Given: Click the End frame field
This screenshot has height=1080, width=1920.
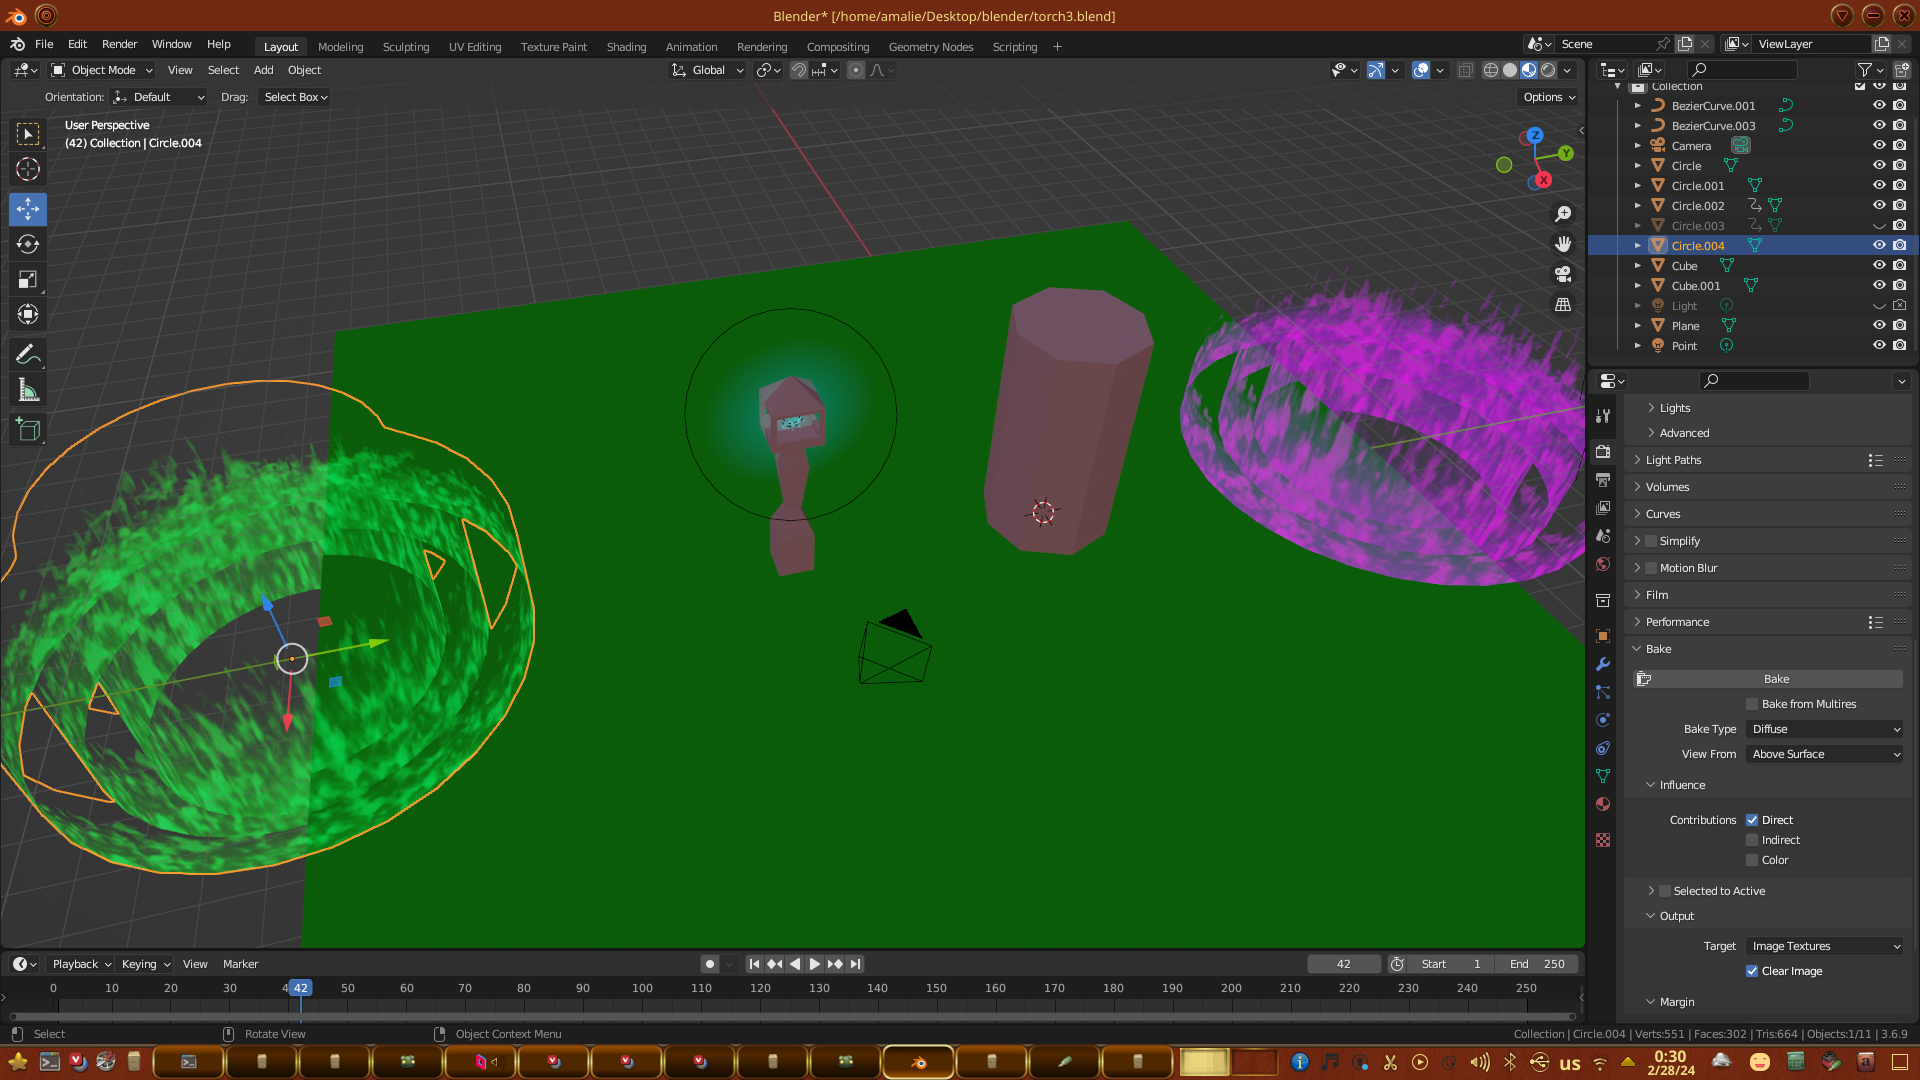Looking at the screenshot, I should pyautogui.click(x=1537, y=964).
